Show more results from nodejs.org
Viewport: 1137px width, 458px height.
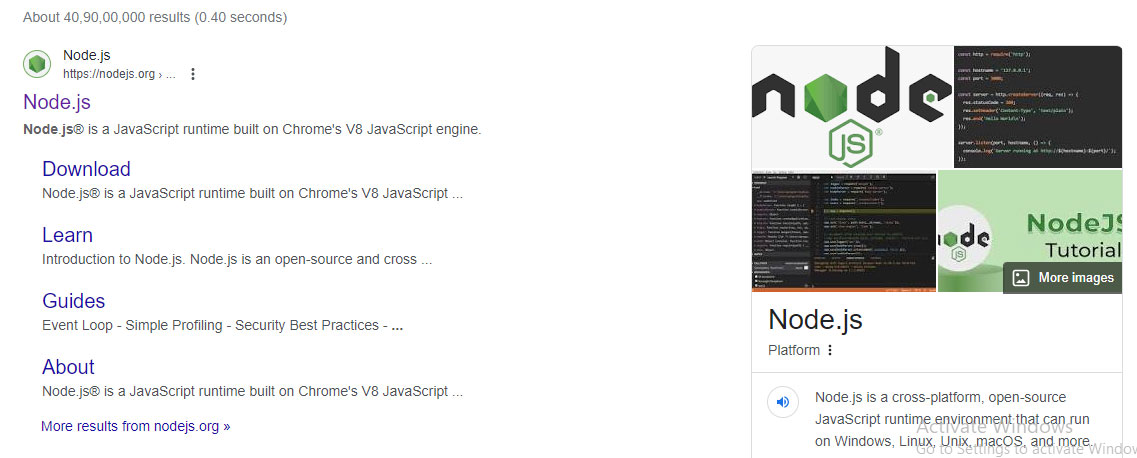135,426
